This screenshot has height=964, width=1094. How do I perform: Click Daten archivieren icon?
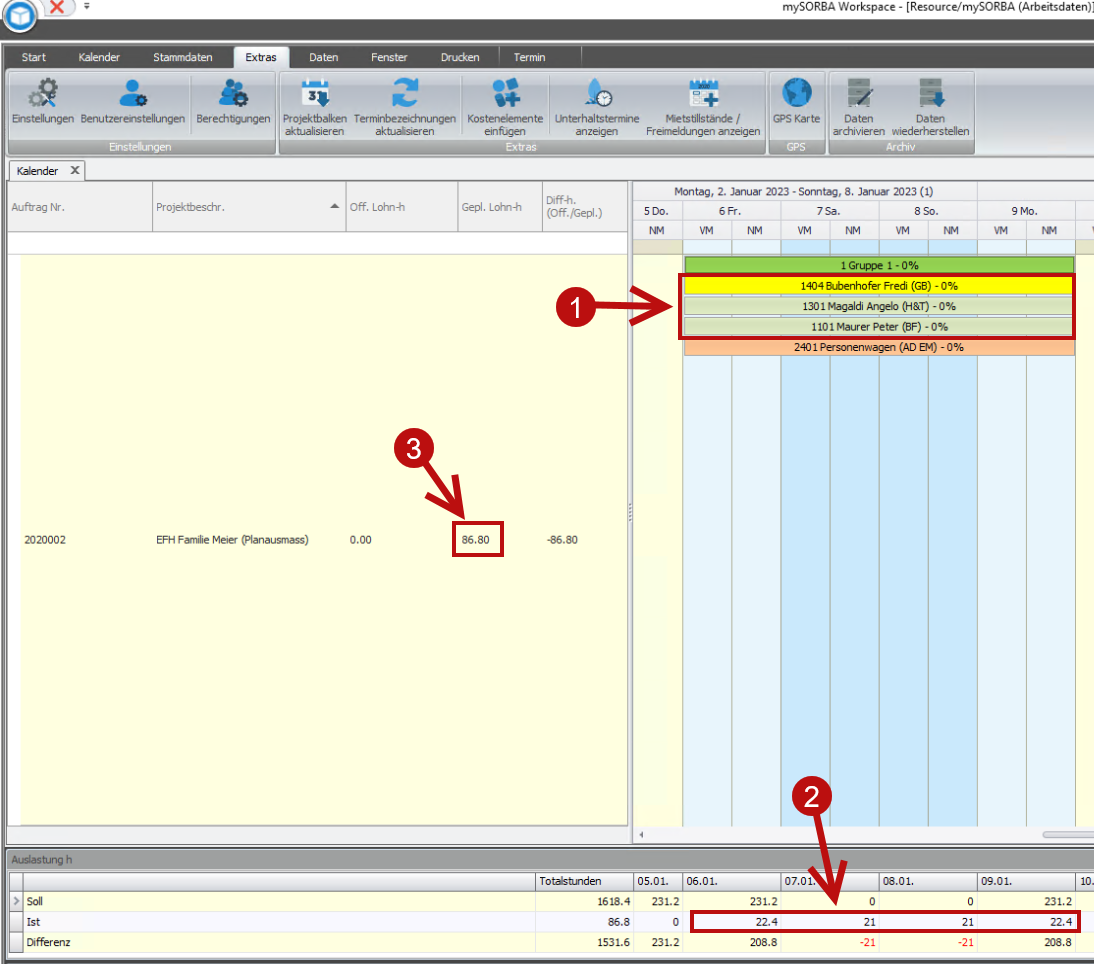click(x=859, y=96)
